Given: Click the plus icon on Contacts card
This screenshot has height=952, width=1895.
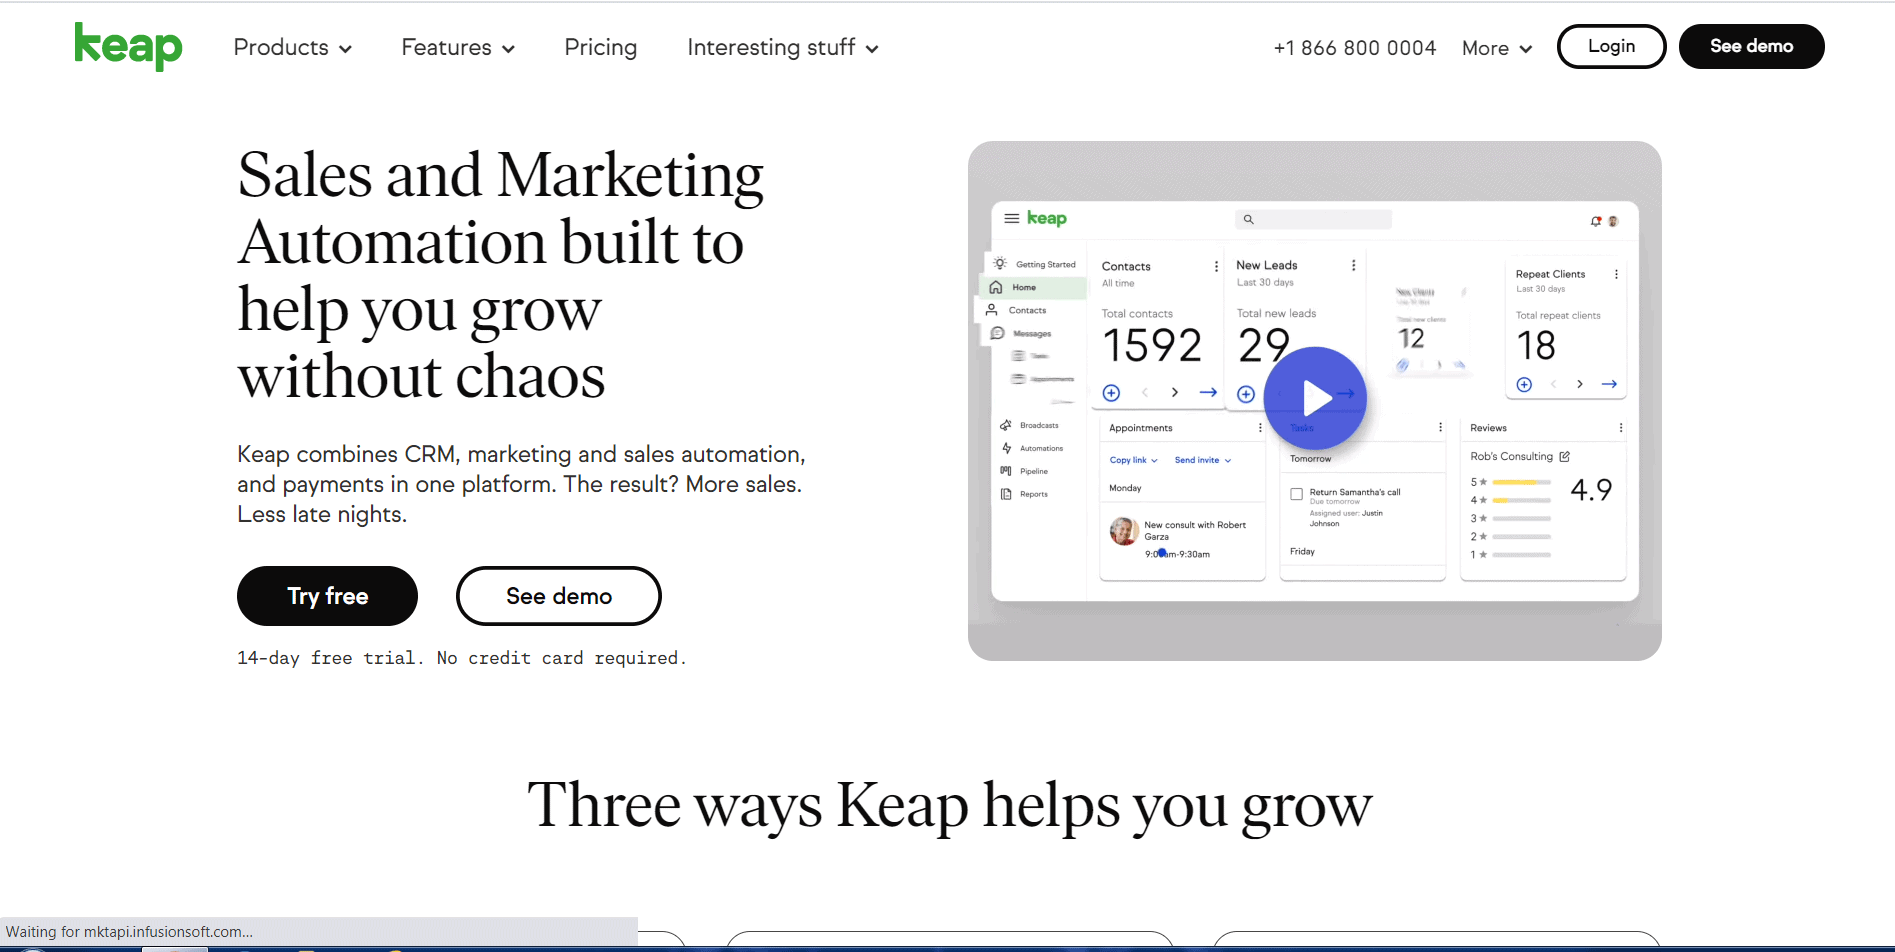Looking at the screenshot, I should pyautogui.click(x=1111, y=393).
